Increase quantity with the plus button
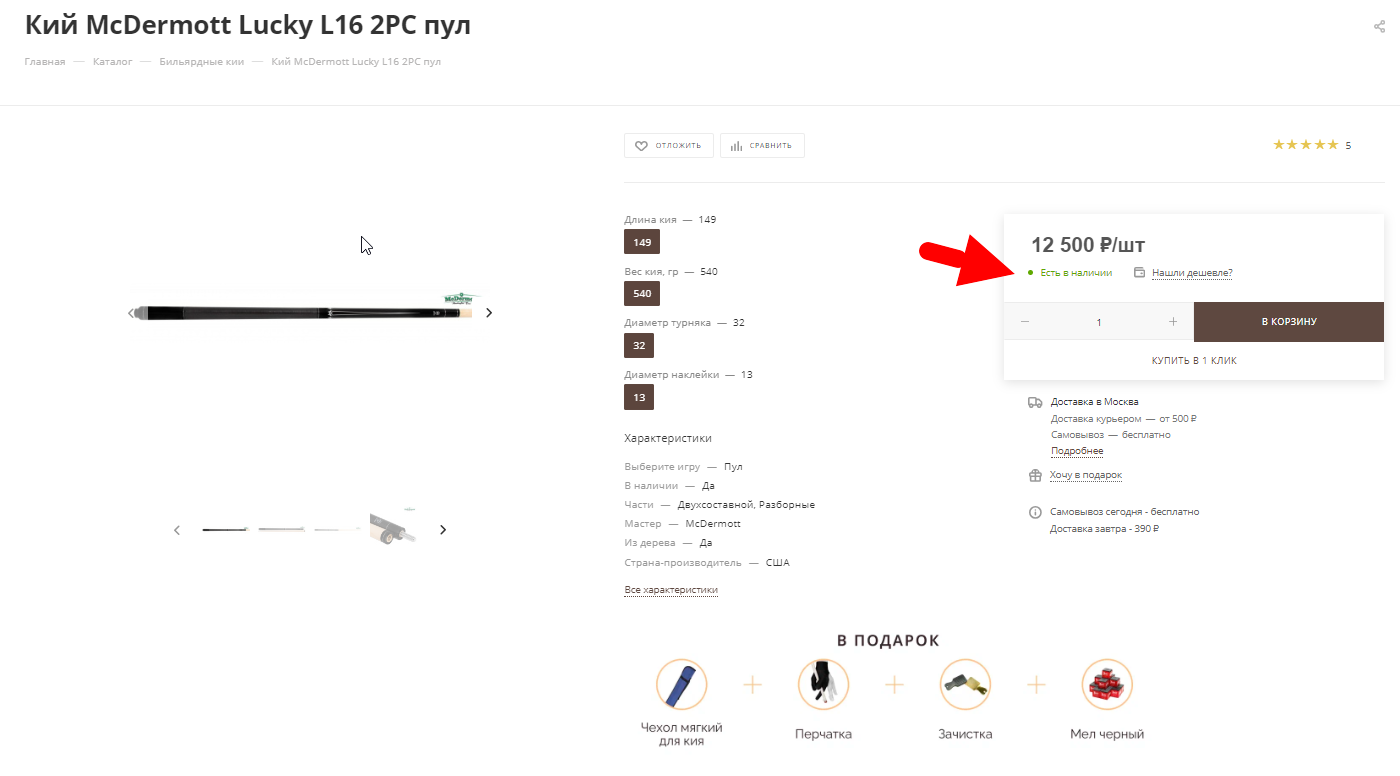This screenshot has height=776, width=1400. point(1173,322)
